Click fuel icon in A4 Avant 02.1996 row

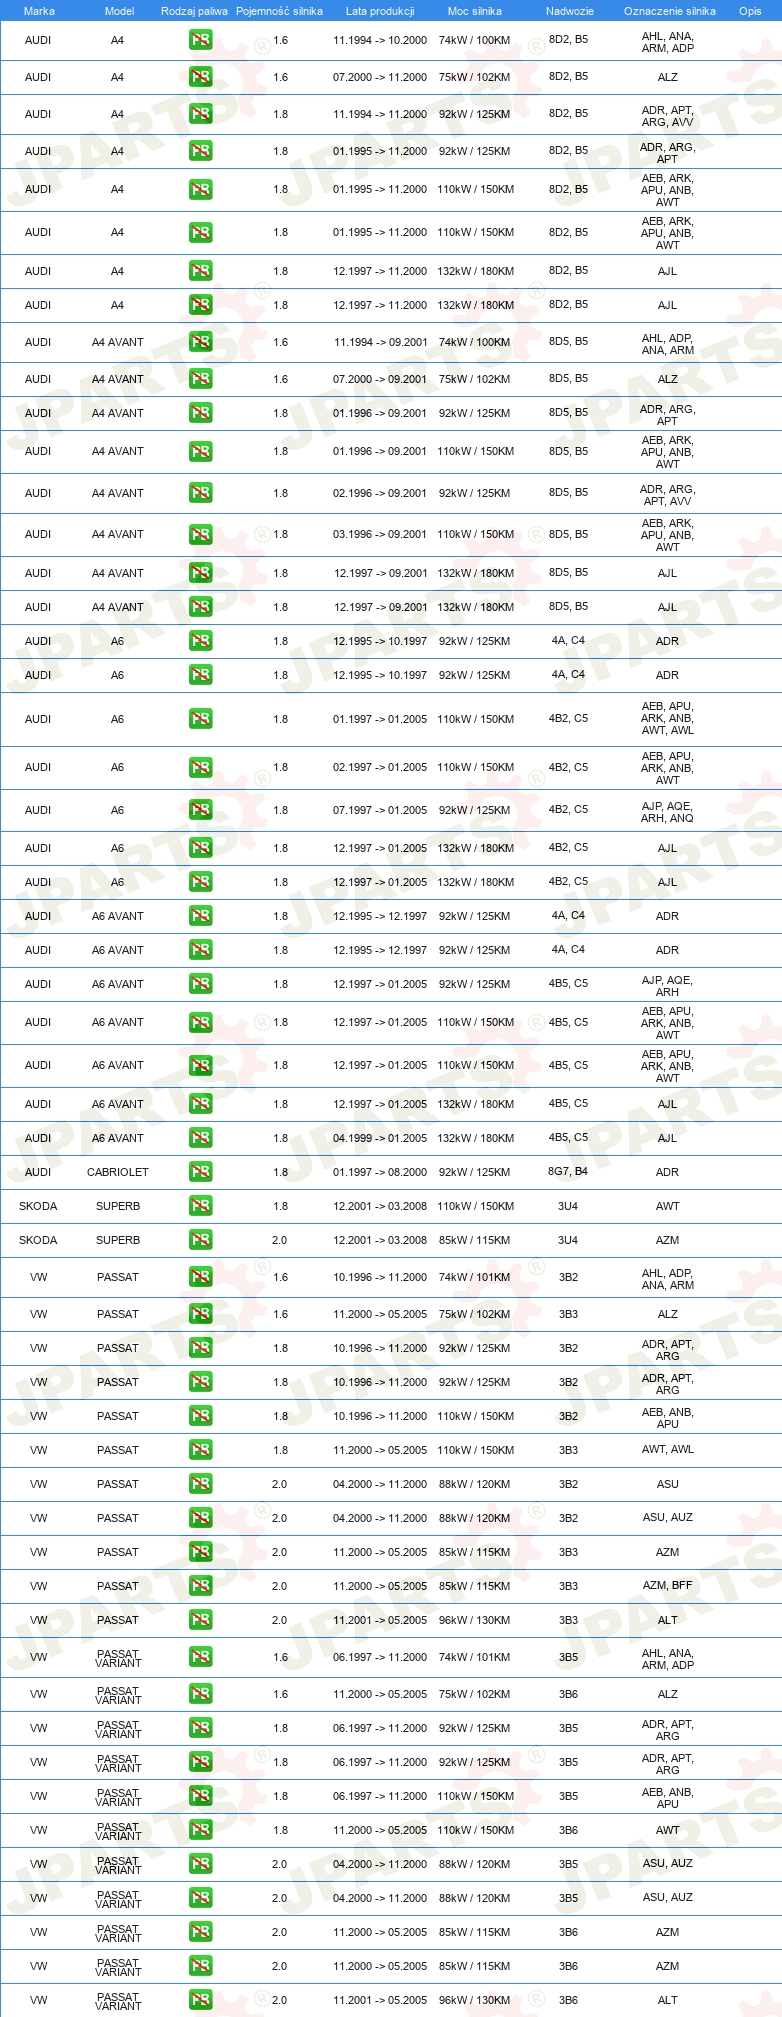pyautogui.click(x=200, y=493)
